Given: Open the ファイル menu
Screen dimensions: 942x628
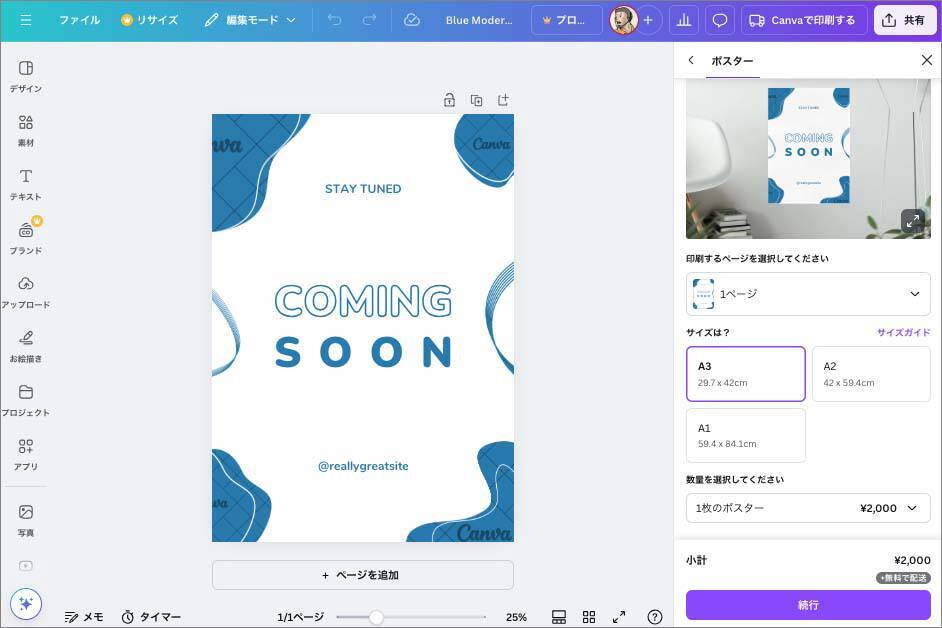Looking at the screenshot, I should [79, 20].
